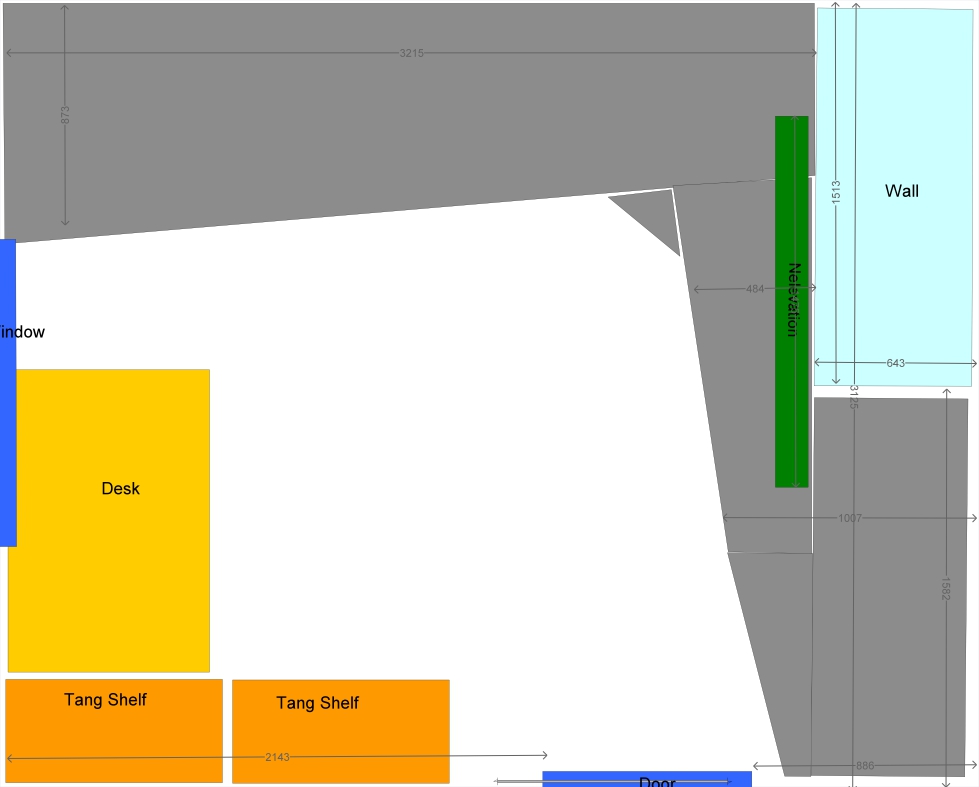979x787 pixels.
Task: Select the 886 dimension label
Action: [x=865, y=766]
